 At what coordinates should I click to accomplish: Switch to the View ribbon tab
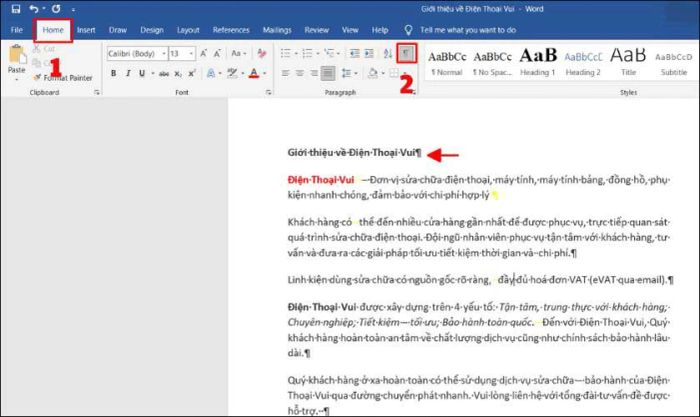coord(350,30)
